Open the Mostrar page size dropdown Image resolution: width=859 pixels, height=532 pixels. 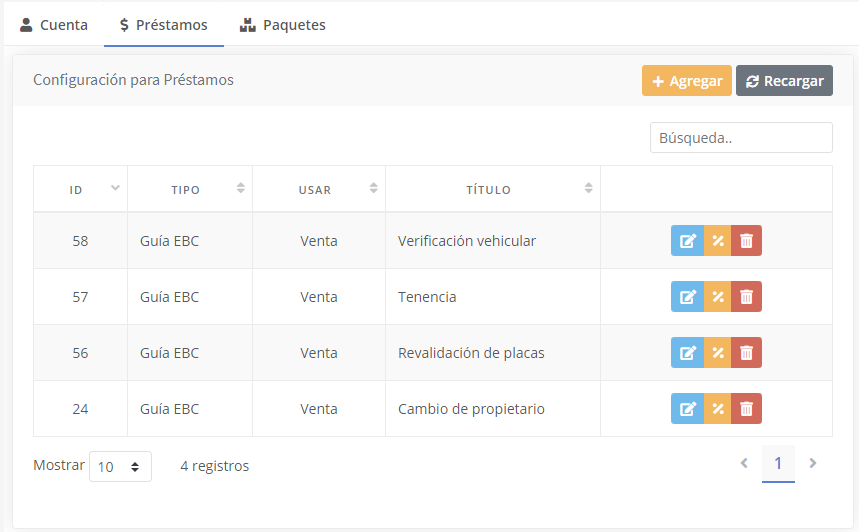[120, 466]
